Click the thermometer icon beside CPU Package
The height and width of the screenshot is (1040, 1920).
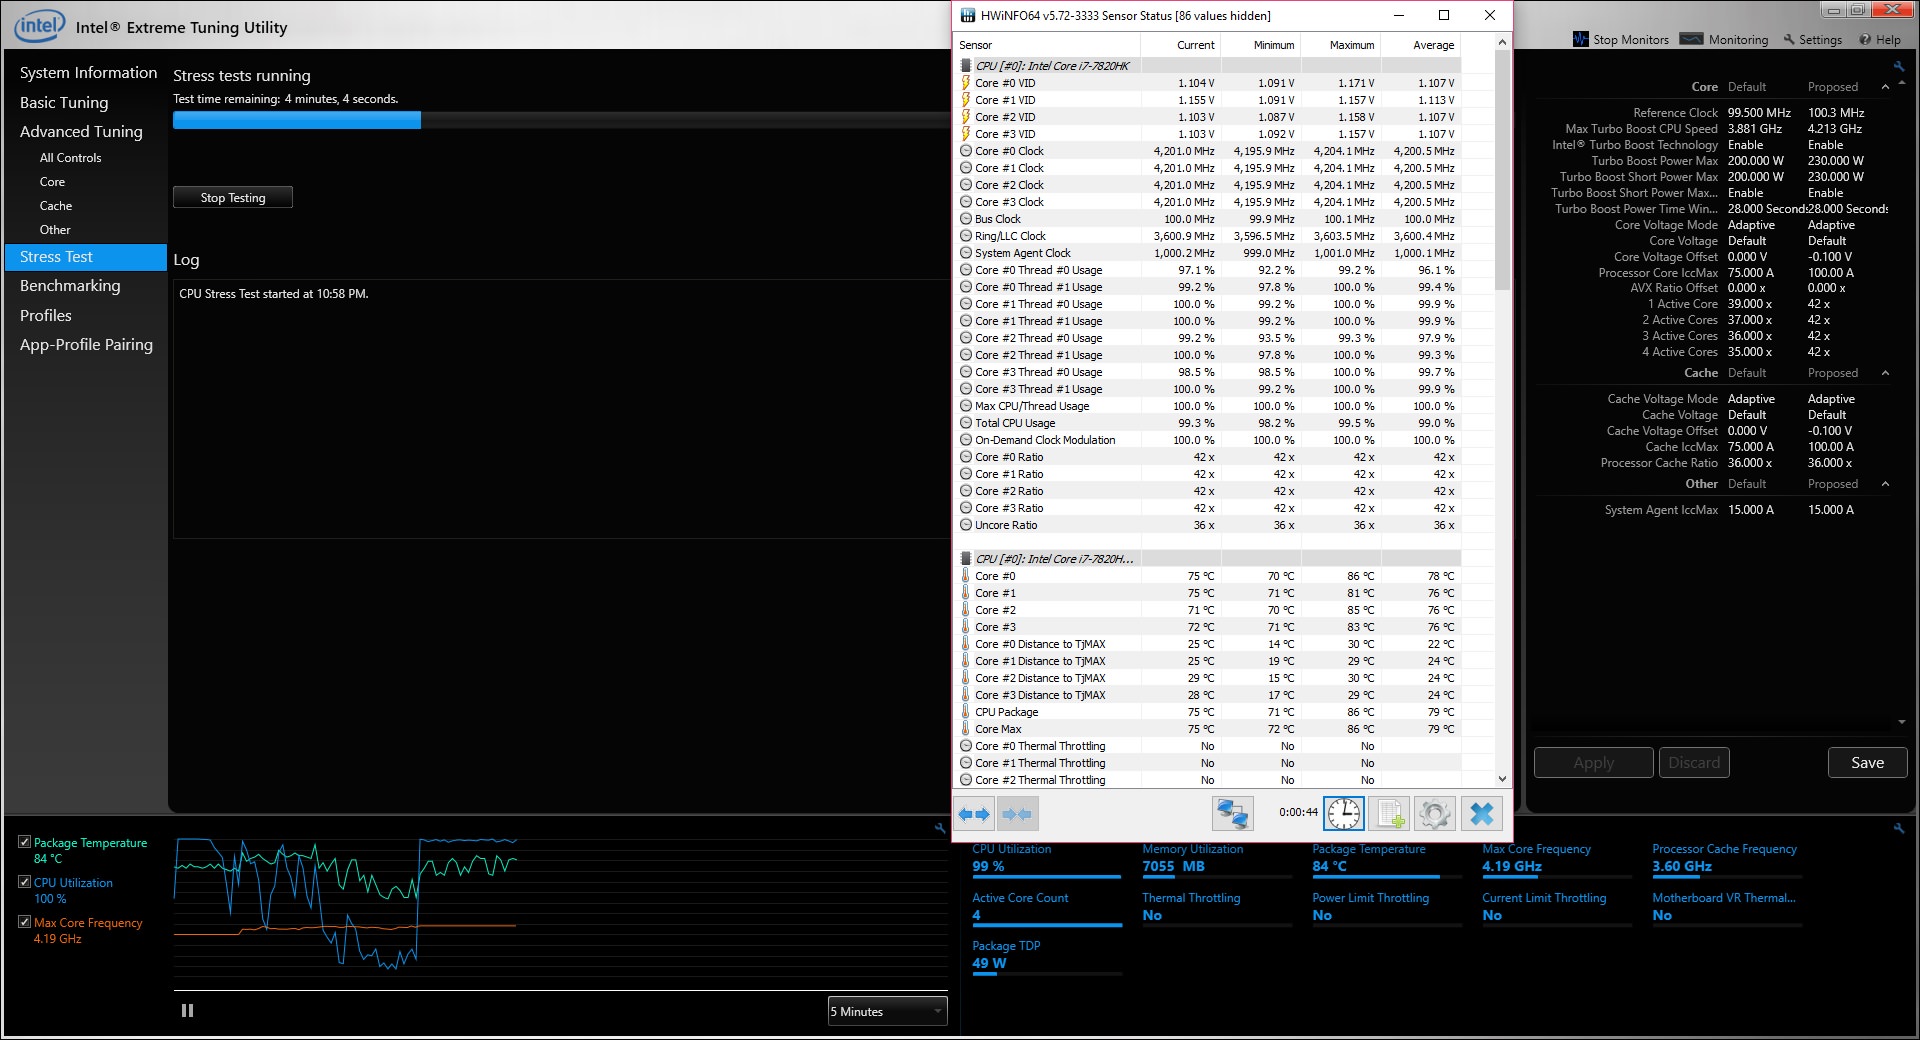click(x=966, y=712)
